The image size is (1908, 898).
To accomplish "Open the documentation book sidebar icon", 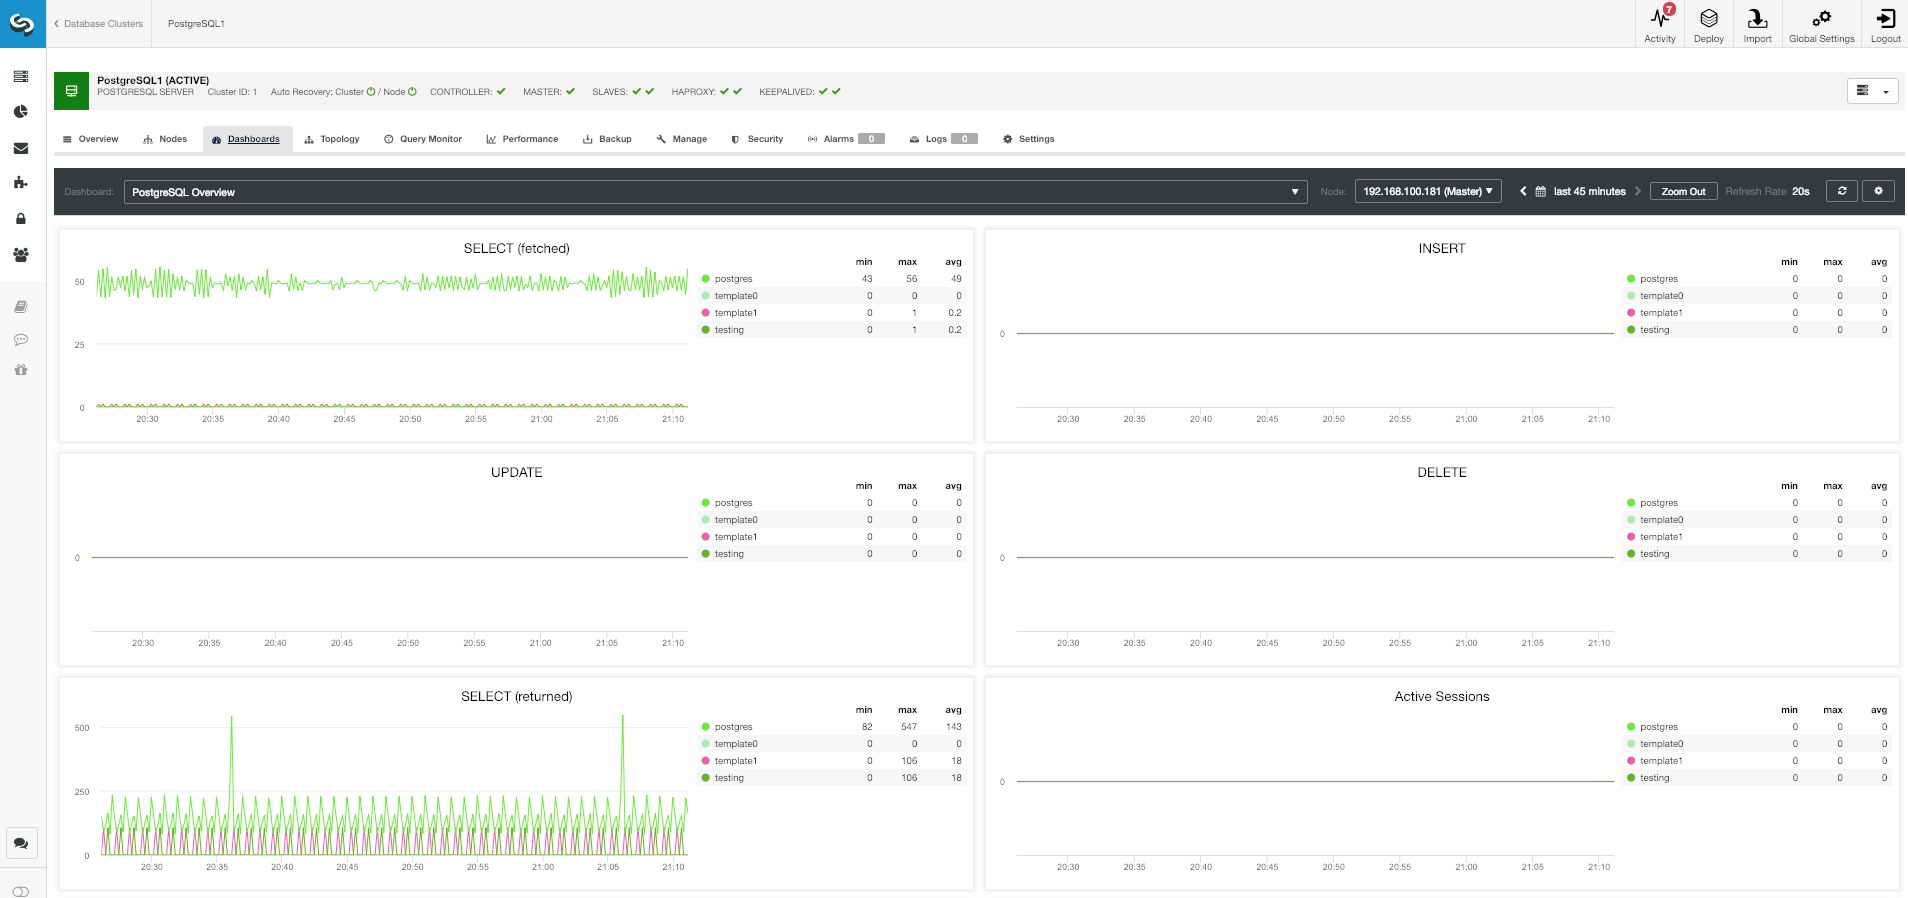I will [21, 306].
